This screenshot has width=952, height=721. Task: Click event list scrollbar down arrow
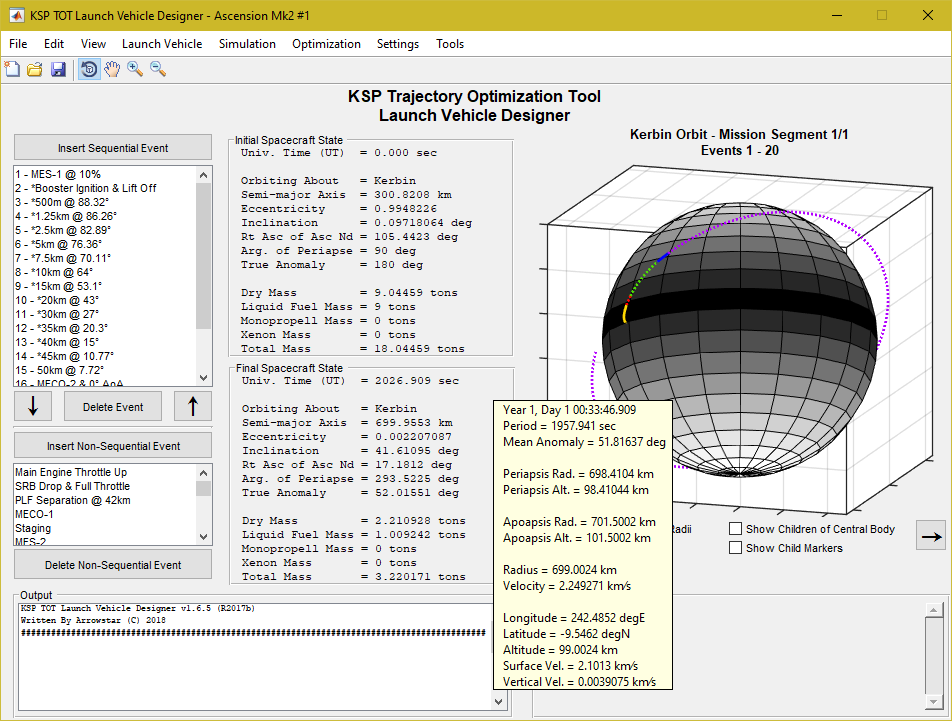[x=203, y=377]
